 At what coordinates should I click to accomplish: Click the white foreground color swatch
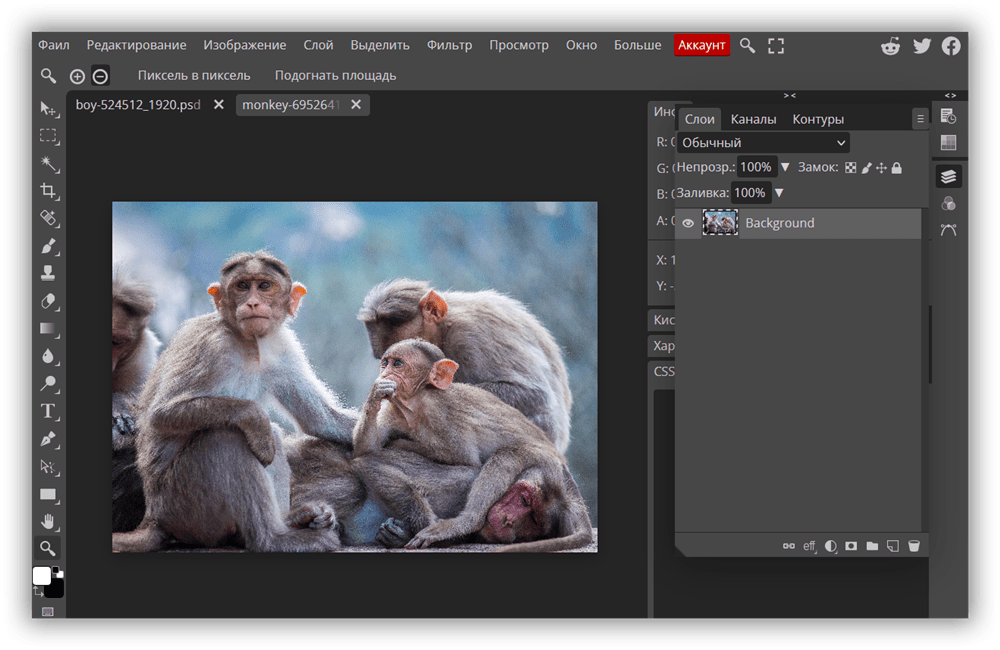(41, 575)
